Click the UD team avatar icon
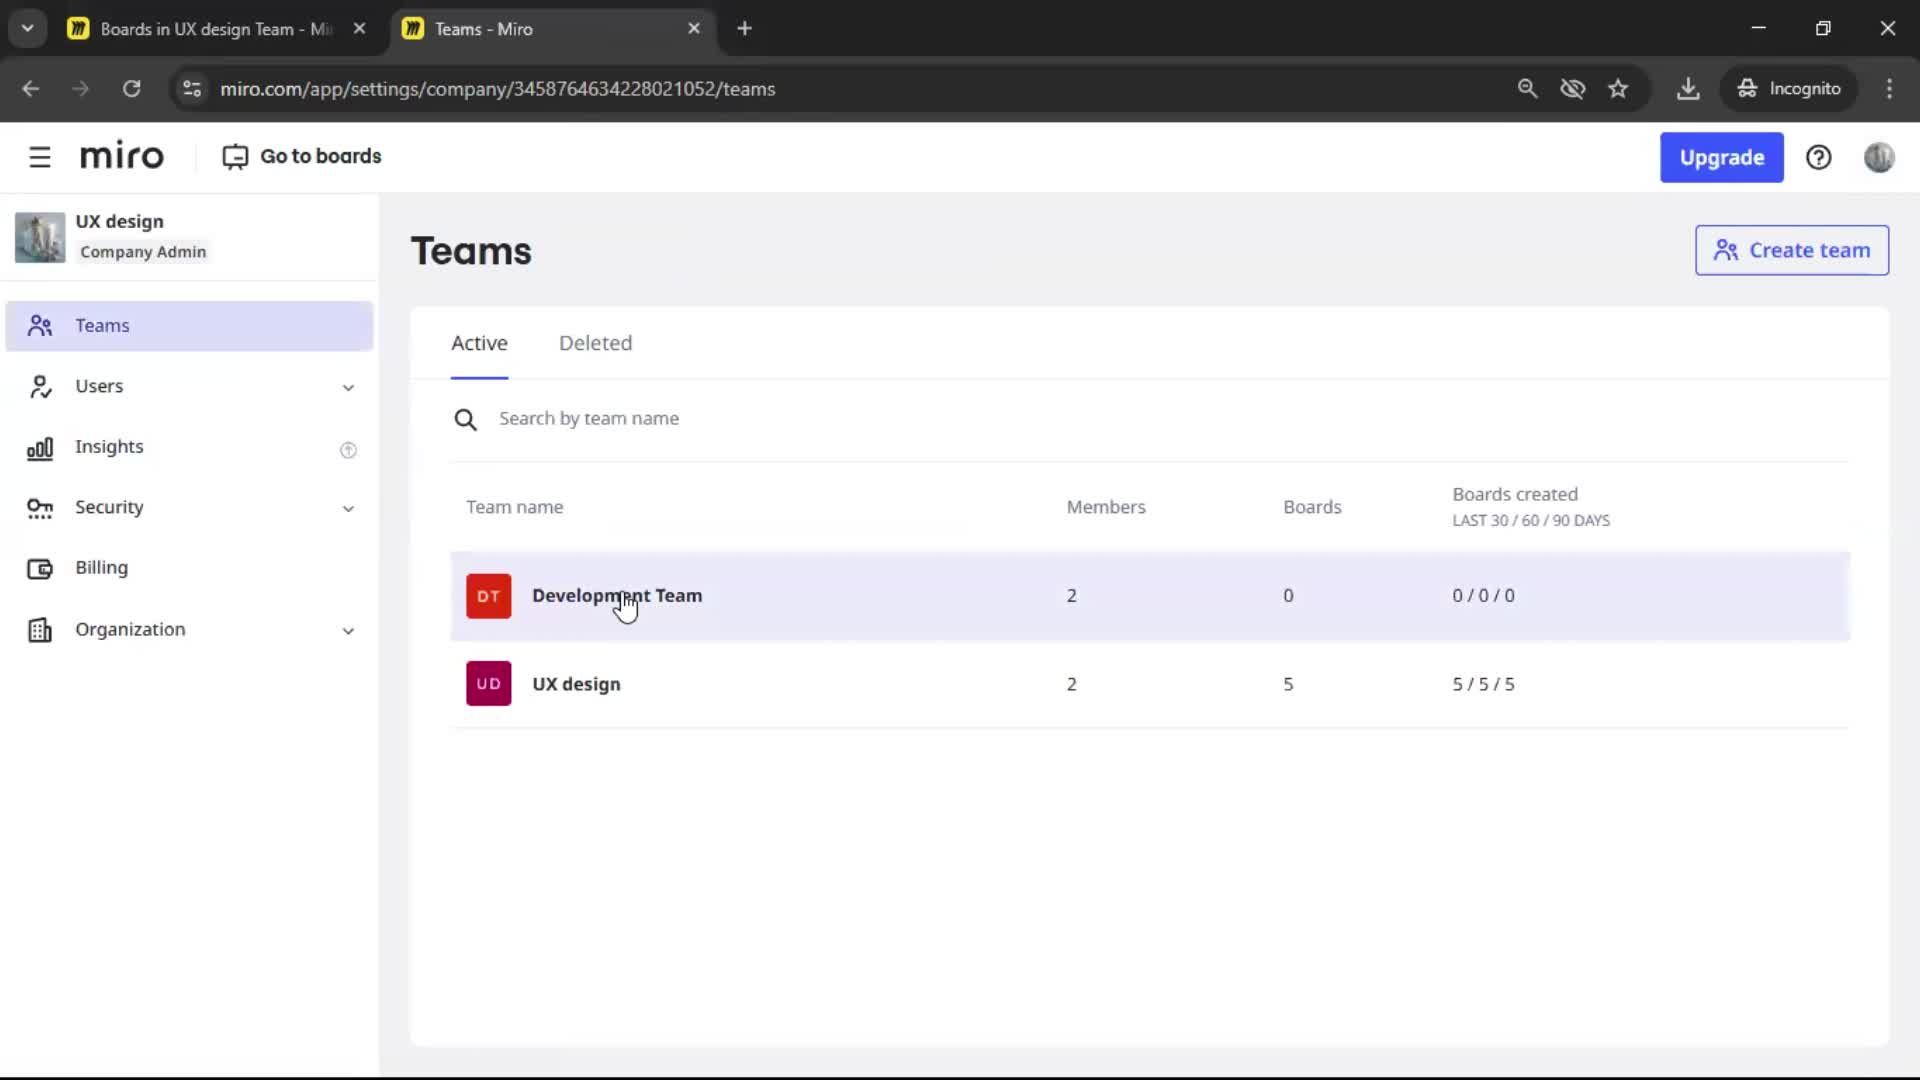Image resolution: width=1920 pixels, height=1080 pixels. 488,684
